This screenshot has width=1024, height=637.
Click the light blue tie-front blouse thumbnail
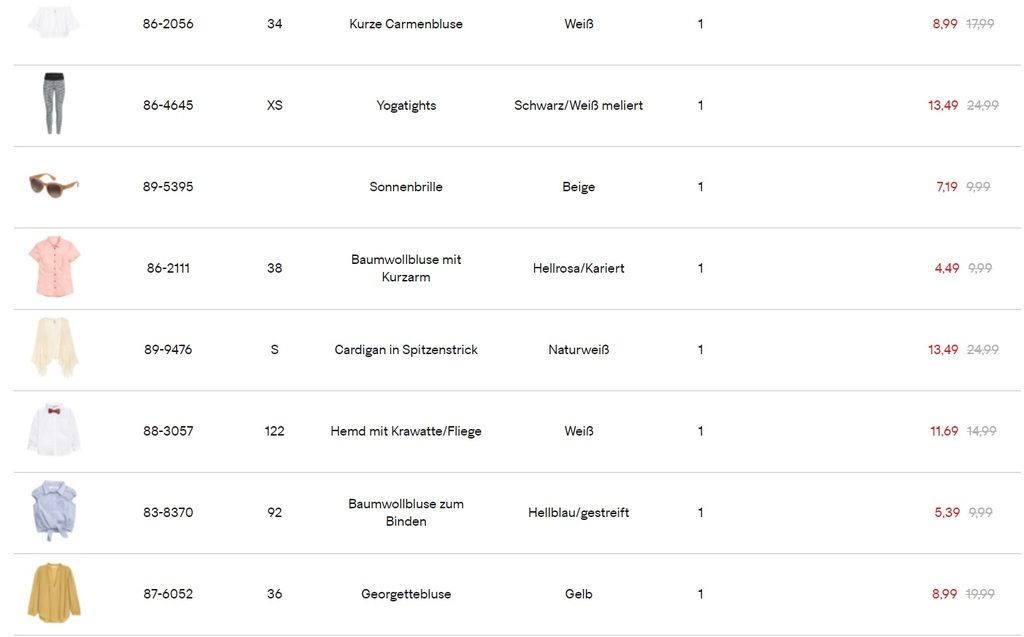(x=54, y=511)
